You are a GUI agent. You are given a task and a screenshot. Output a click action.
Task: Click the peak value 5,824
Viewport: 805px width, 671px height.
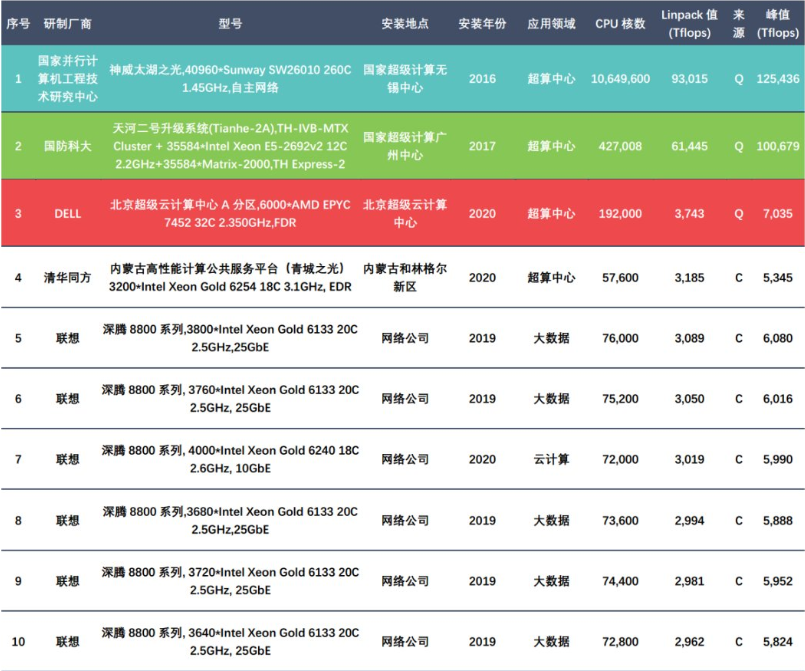click(x=777, y=642)
